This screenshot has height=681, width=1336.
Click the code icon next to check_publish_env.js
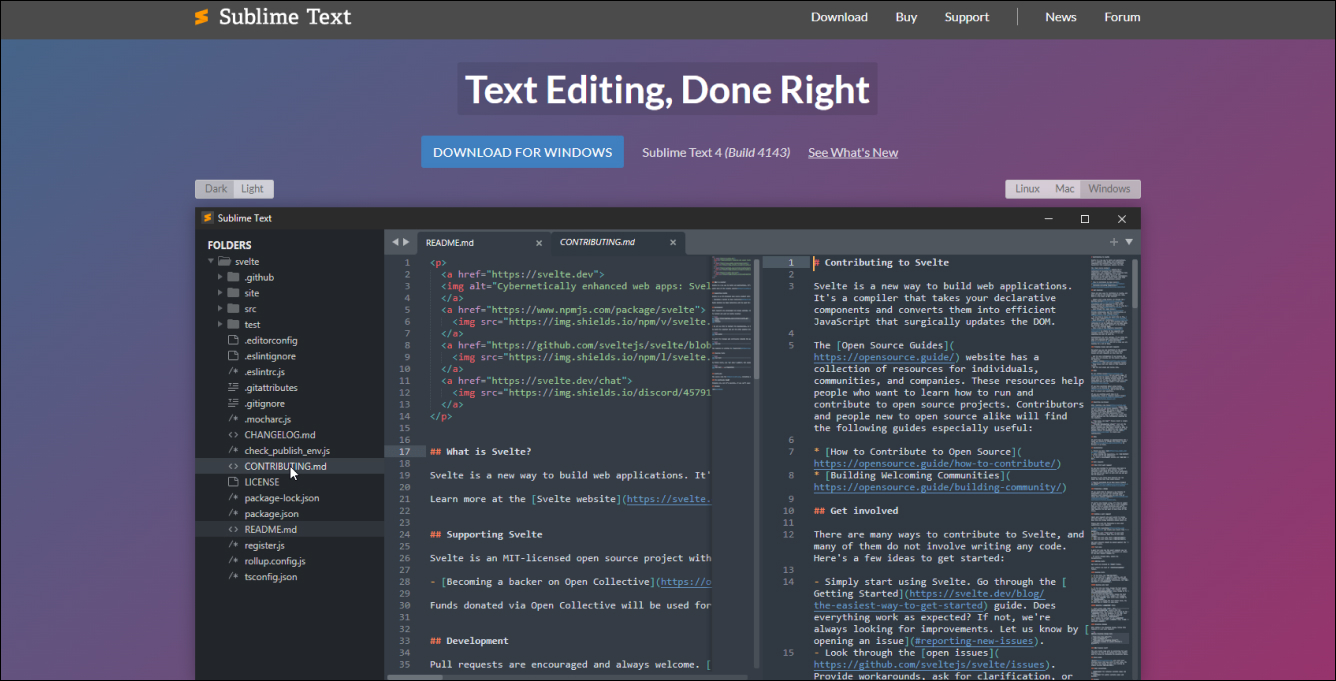click(x=233, y=451)
